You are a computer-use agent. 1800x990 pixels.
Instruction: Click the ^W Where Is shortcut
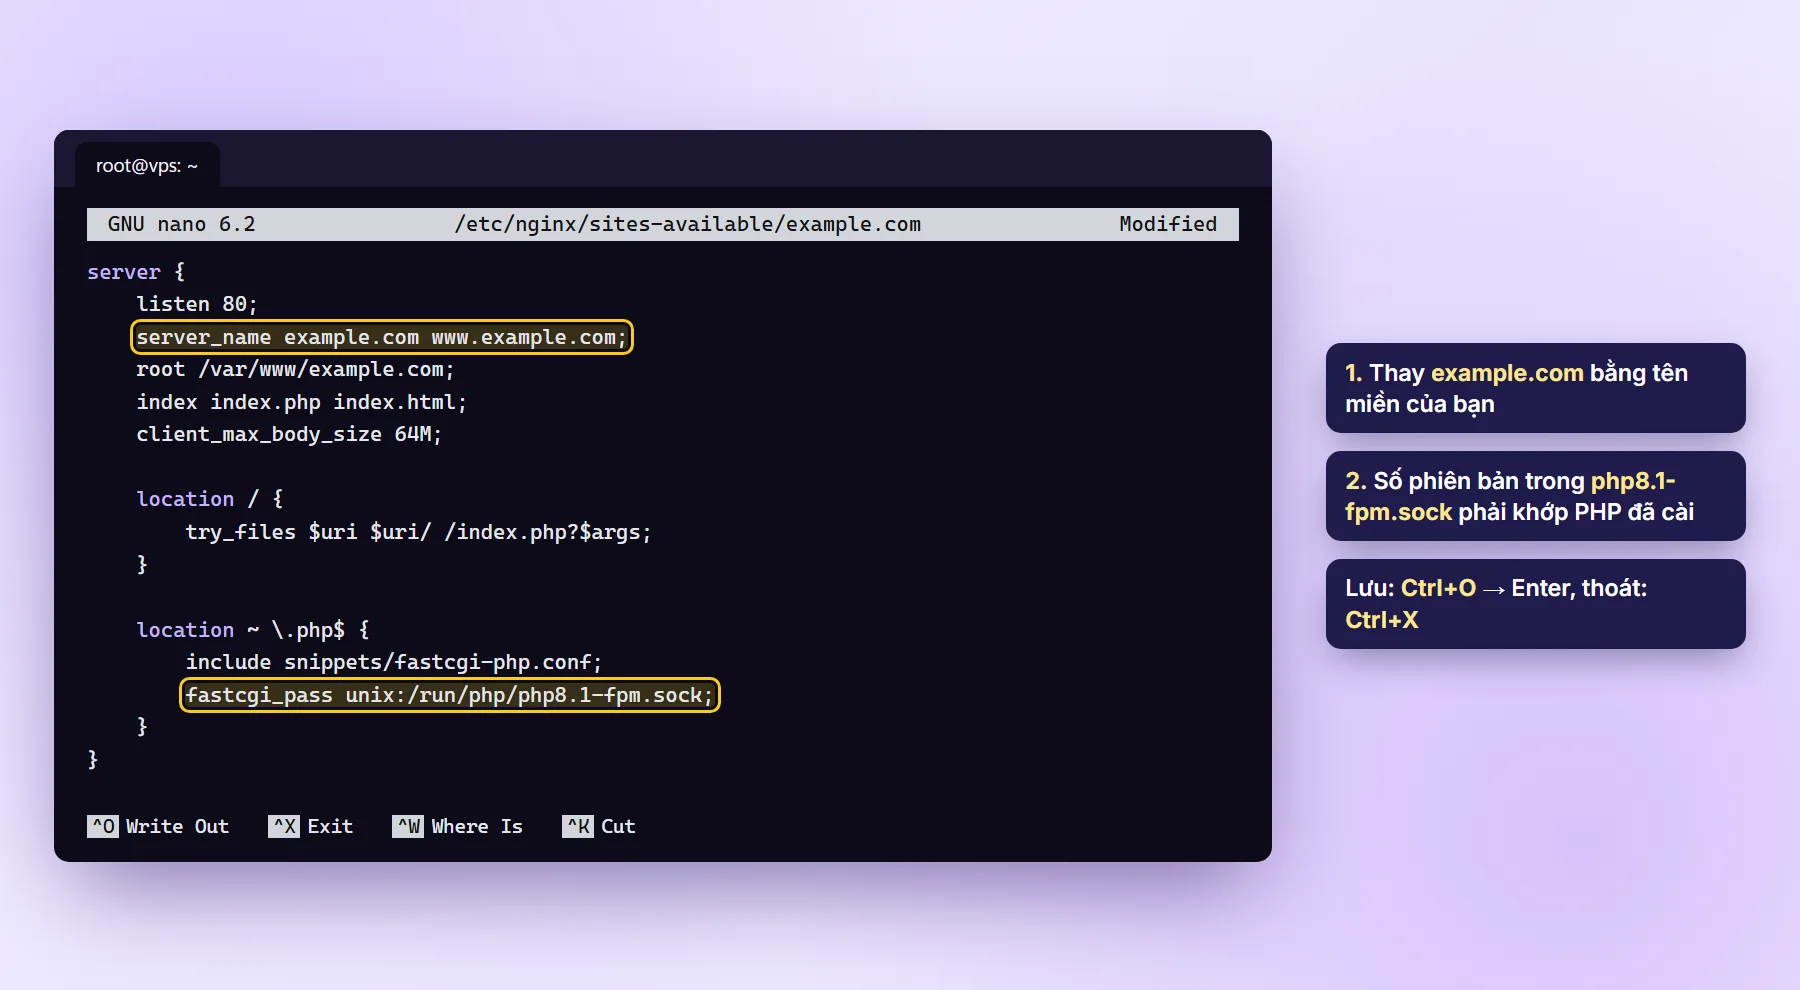pyautogui.click(x=458, y=826)
